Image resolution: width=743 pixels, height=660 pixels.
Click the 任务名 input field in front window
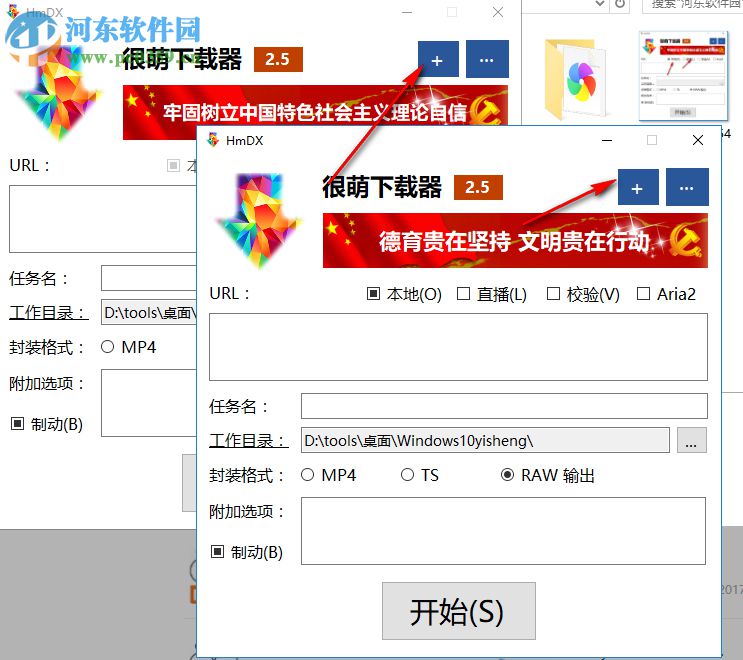coord(504,406)
